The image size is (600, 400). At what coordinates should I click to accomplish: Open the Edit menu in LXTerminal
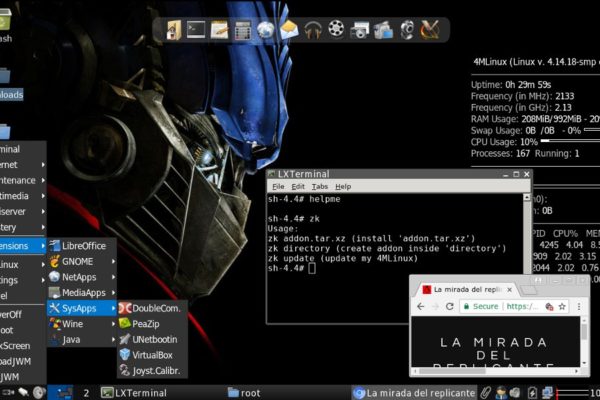[298, 187]
